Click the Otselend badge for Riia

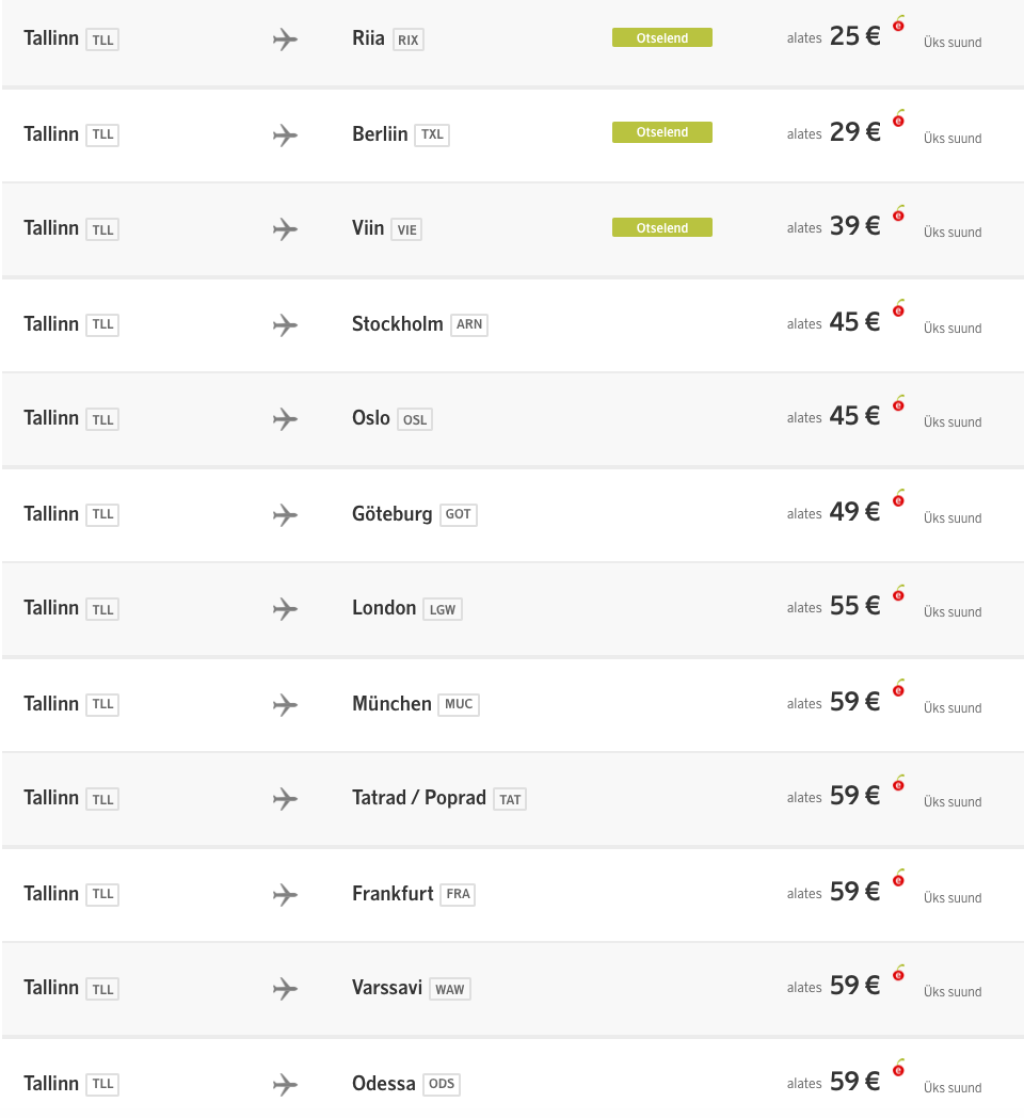[x=662, y=38]
